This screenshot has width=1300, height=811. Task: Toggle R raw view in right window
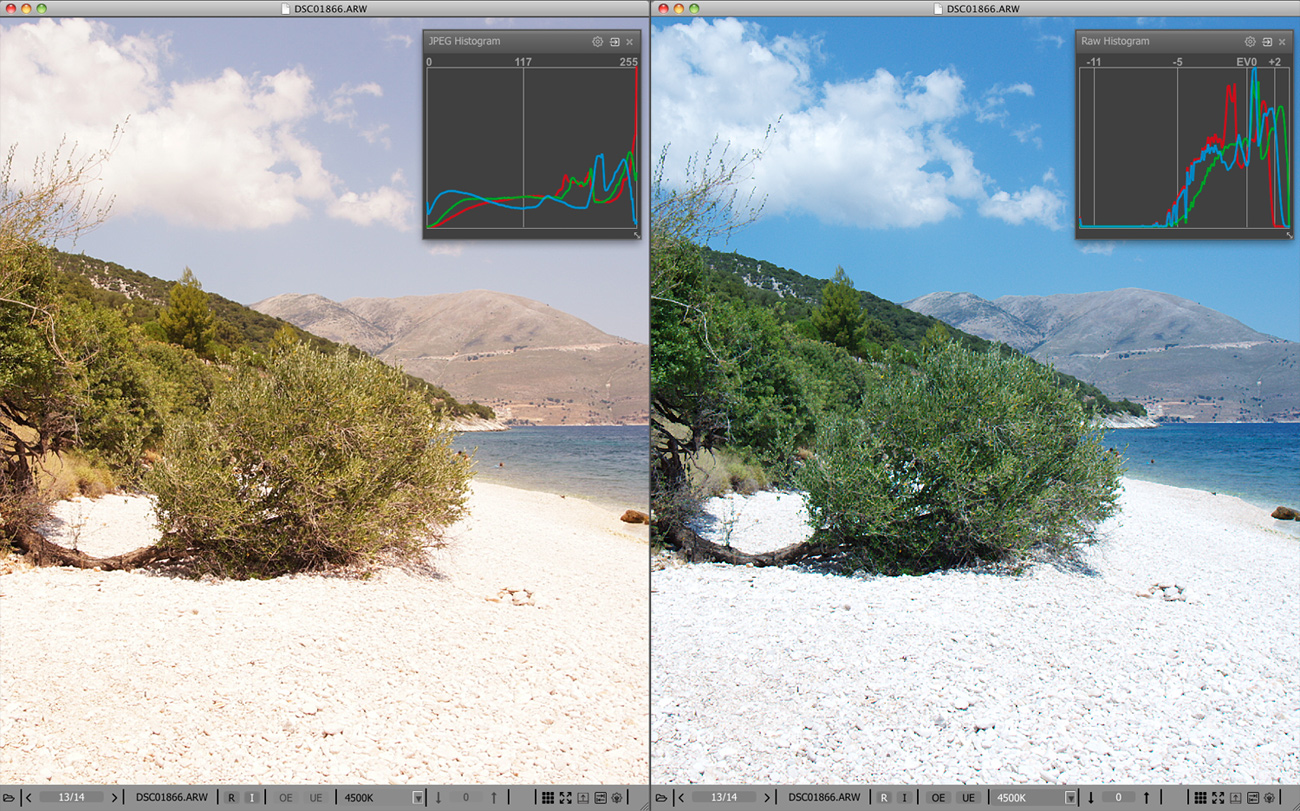(x=883, y=797)
